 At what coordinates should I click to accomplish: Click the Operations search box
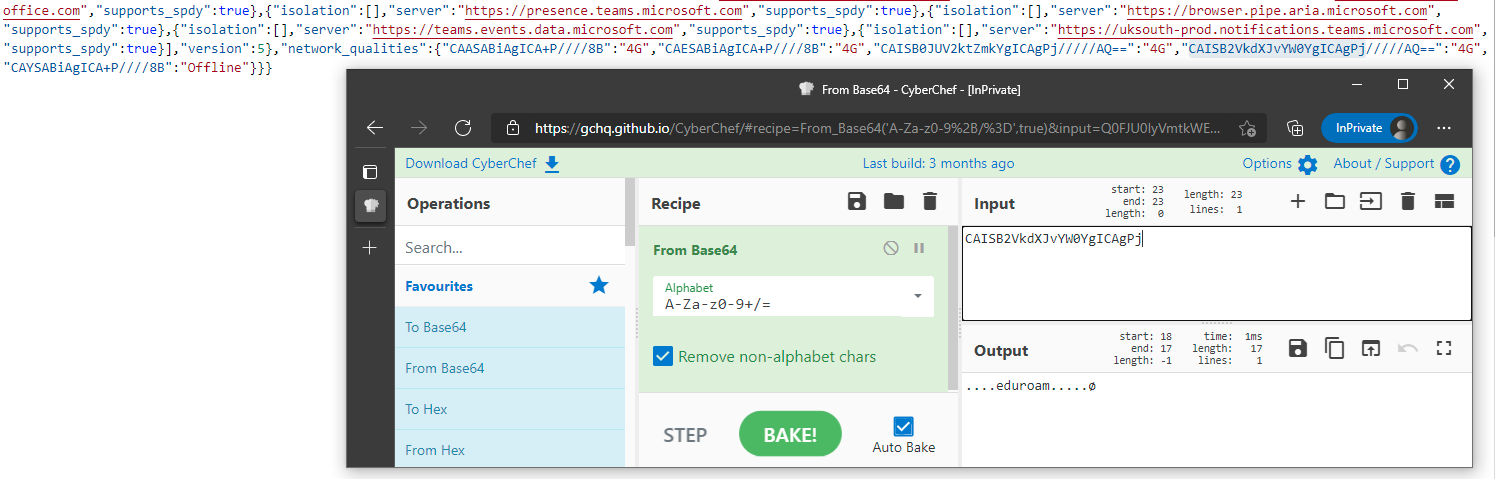(510, 247)
